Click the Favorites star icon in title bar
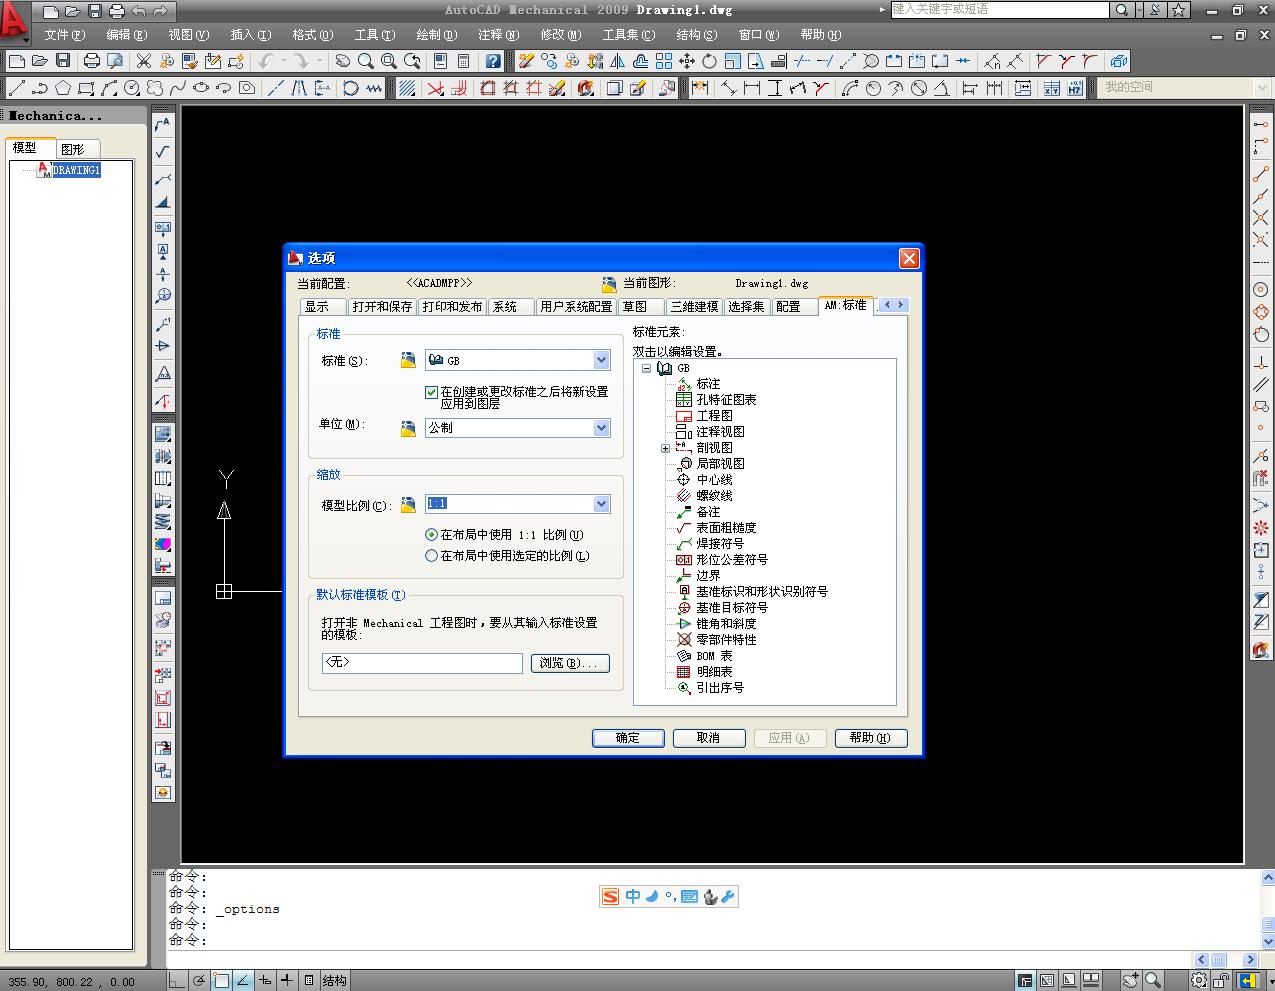This screenshot has width=1275, height=991. (x=1179, y=10)
